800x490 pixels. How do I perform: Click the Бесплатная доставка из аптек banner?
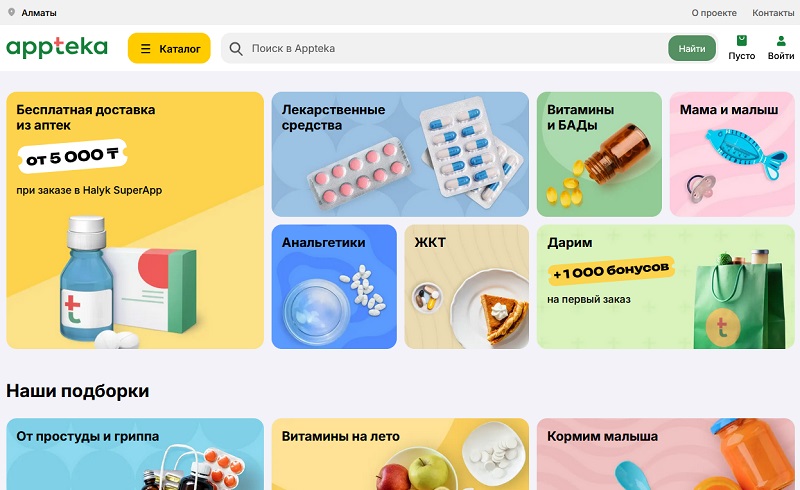[135, 220]
